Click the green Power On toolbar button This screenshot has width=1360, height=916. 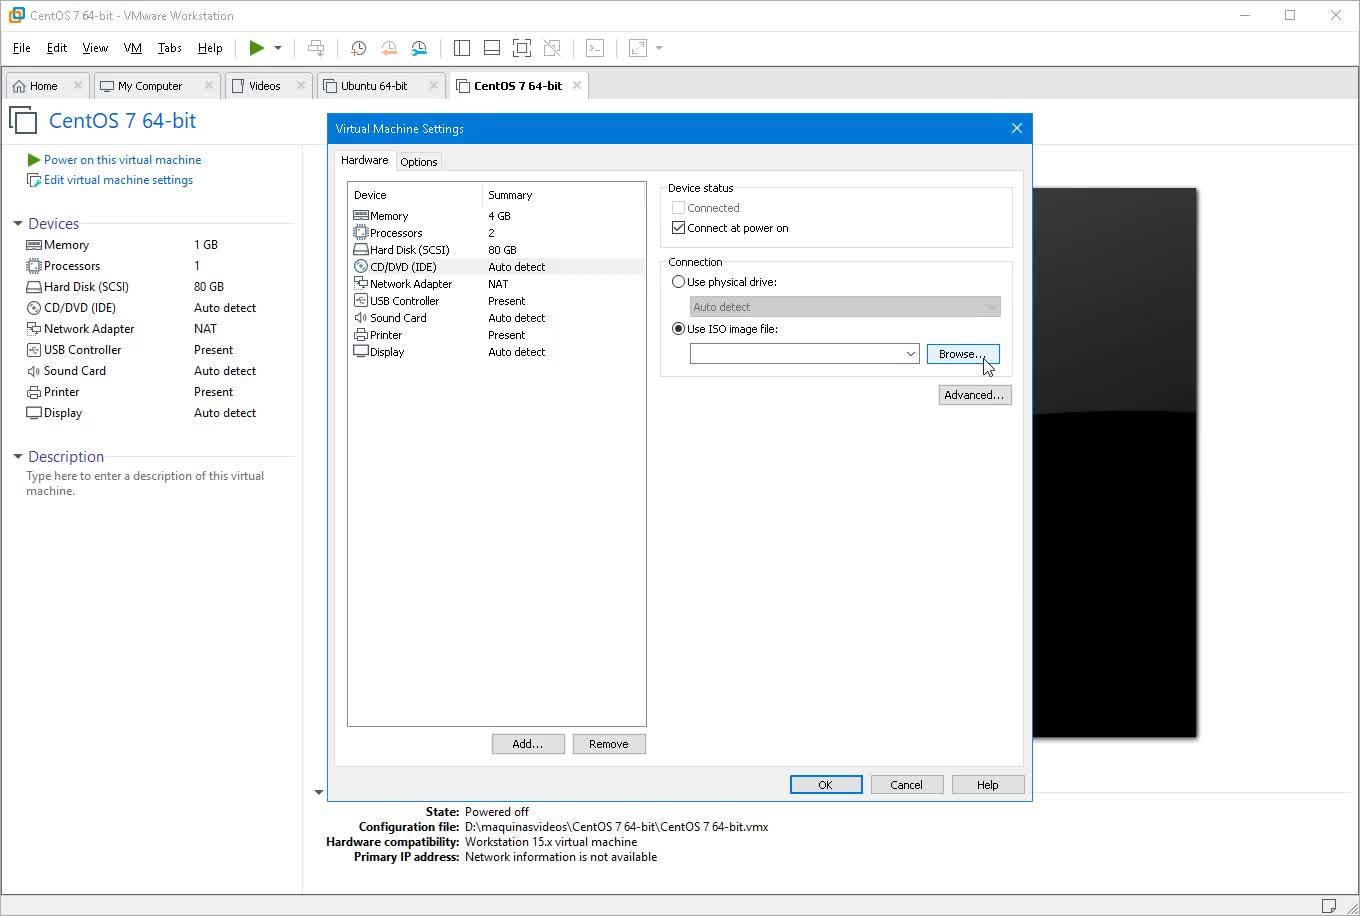pyautogui.click(x=257, y=48)
